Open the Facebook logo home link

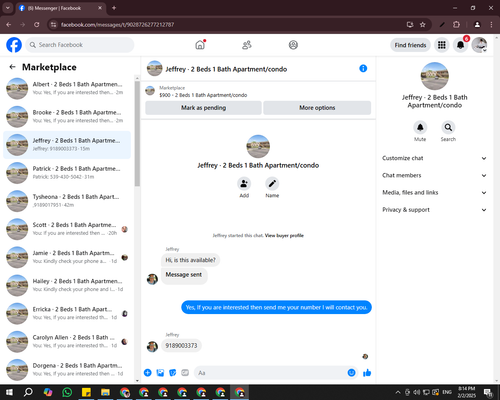(14, 45)
